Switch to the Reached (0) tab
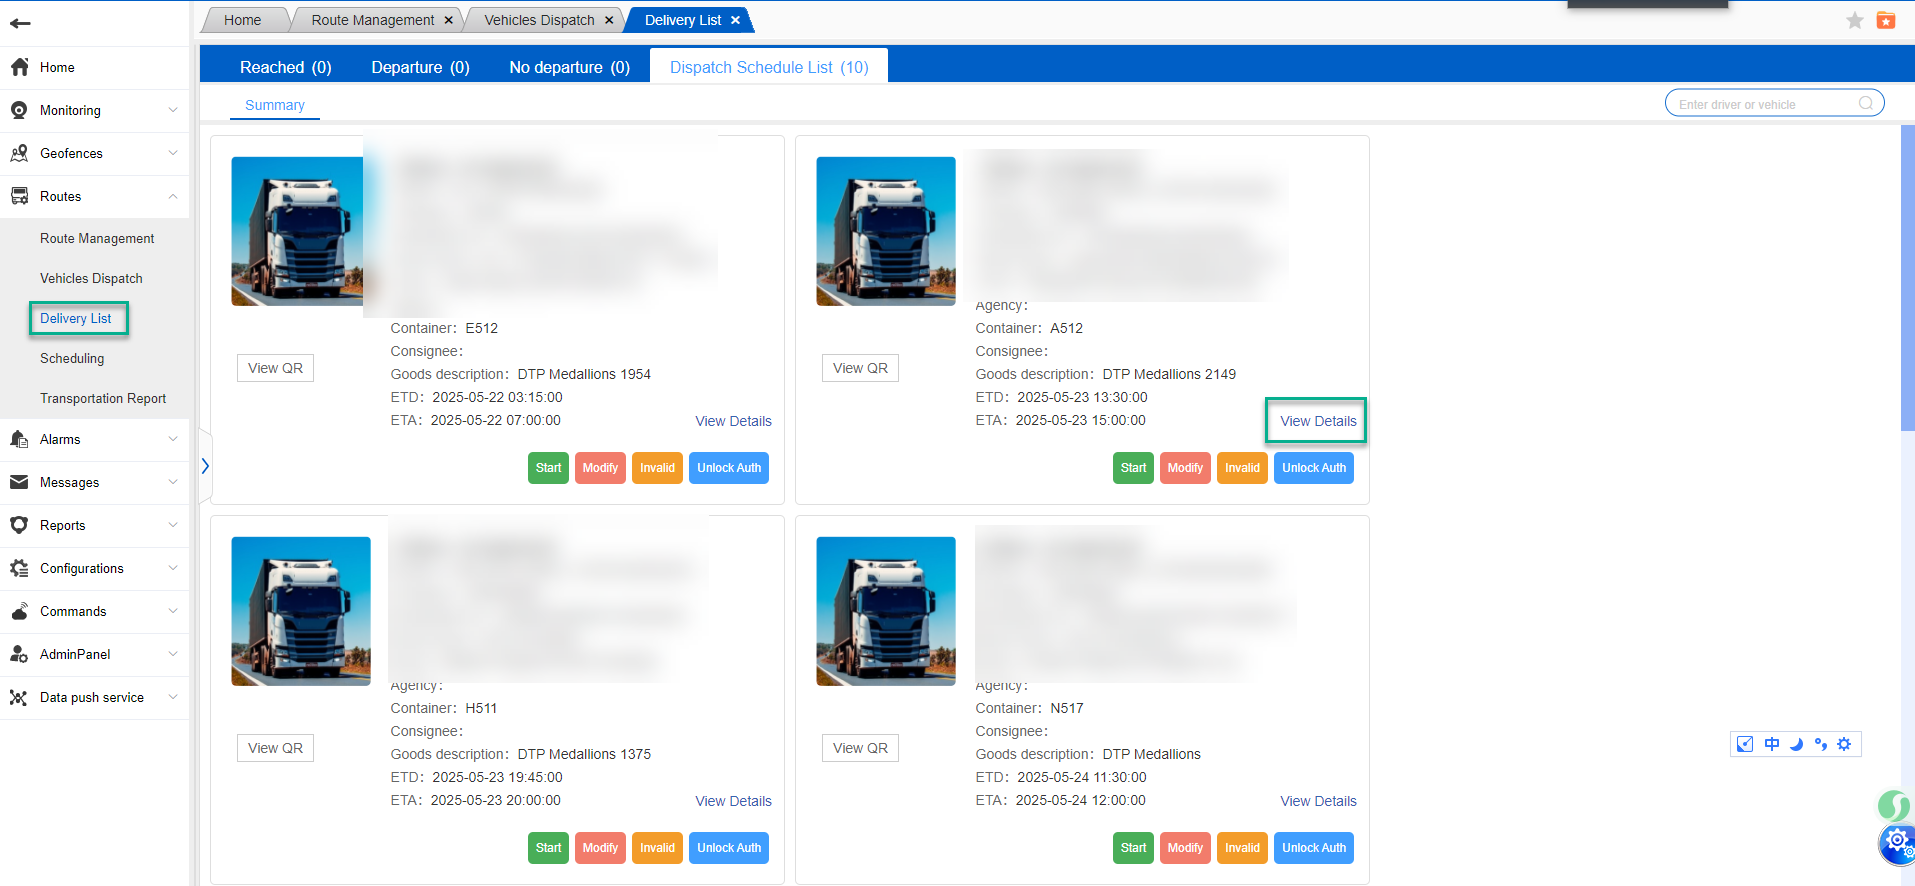Screen dimensions: 1915x886 (285, 67)
